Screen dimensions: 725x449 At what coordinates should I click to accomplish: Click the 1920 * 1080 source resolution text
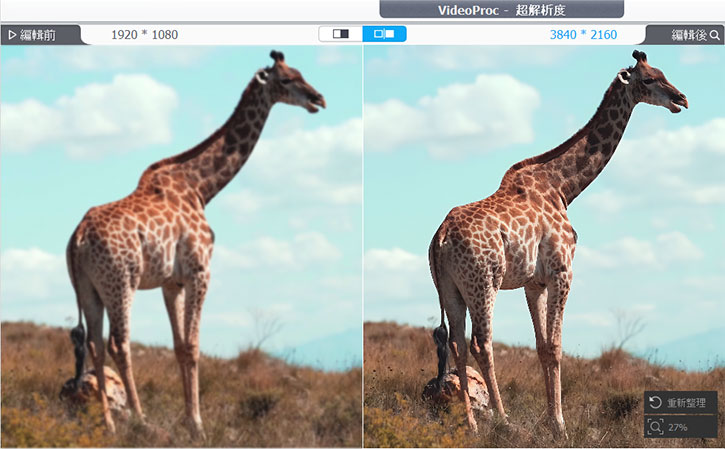pyautogui.click(x=144, y=35)
